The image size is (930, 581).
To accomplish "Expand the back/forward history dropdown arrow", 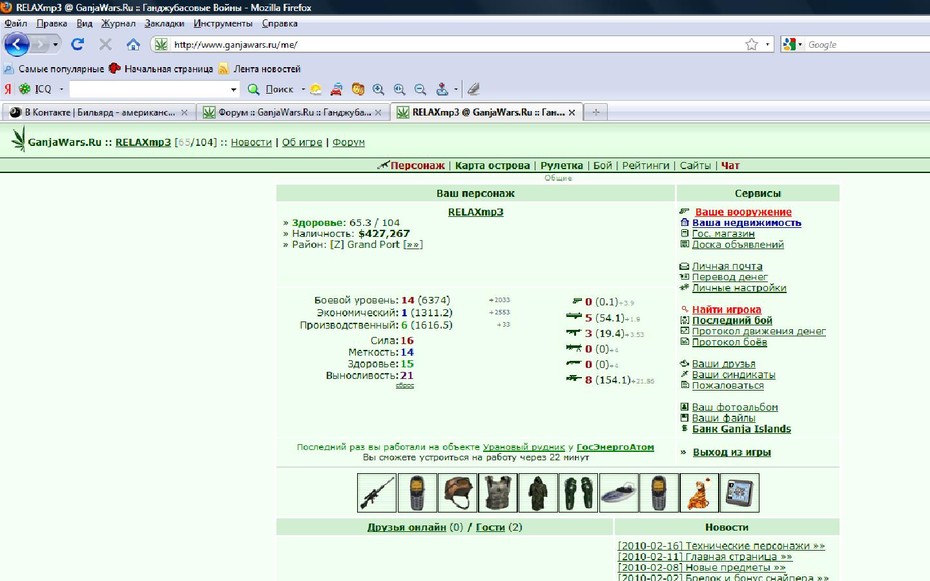I will point(56,44).
